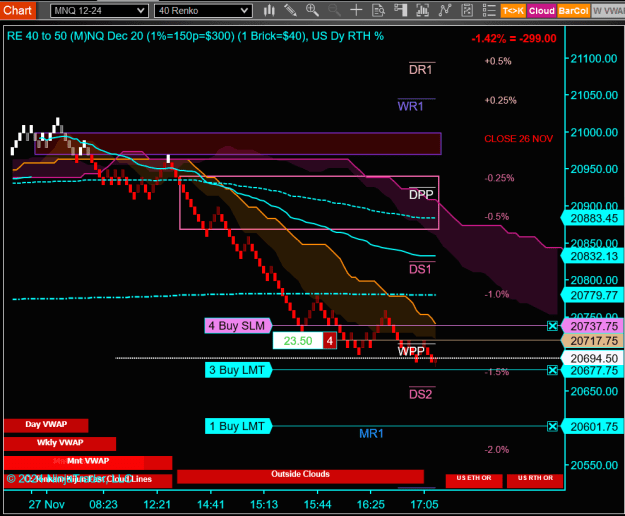Click the +0.5% level label
Image resolution: width=625 pixels, height=516 pixels.
point(498,61)
